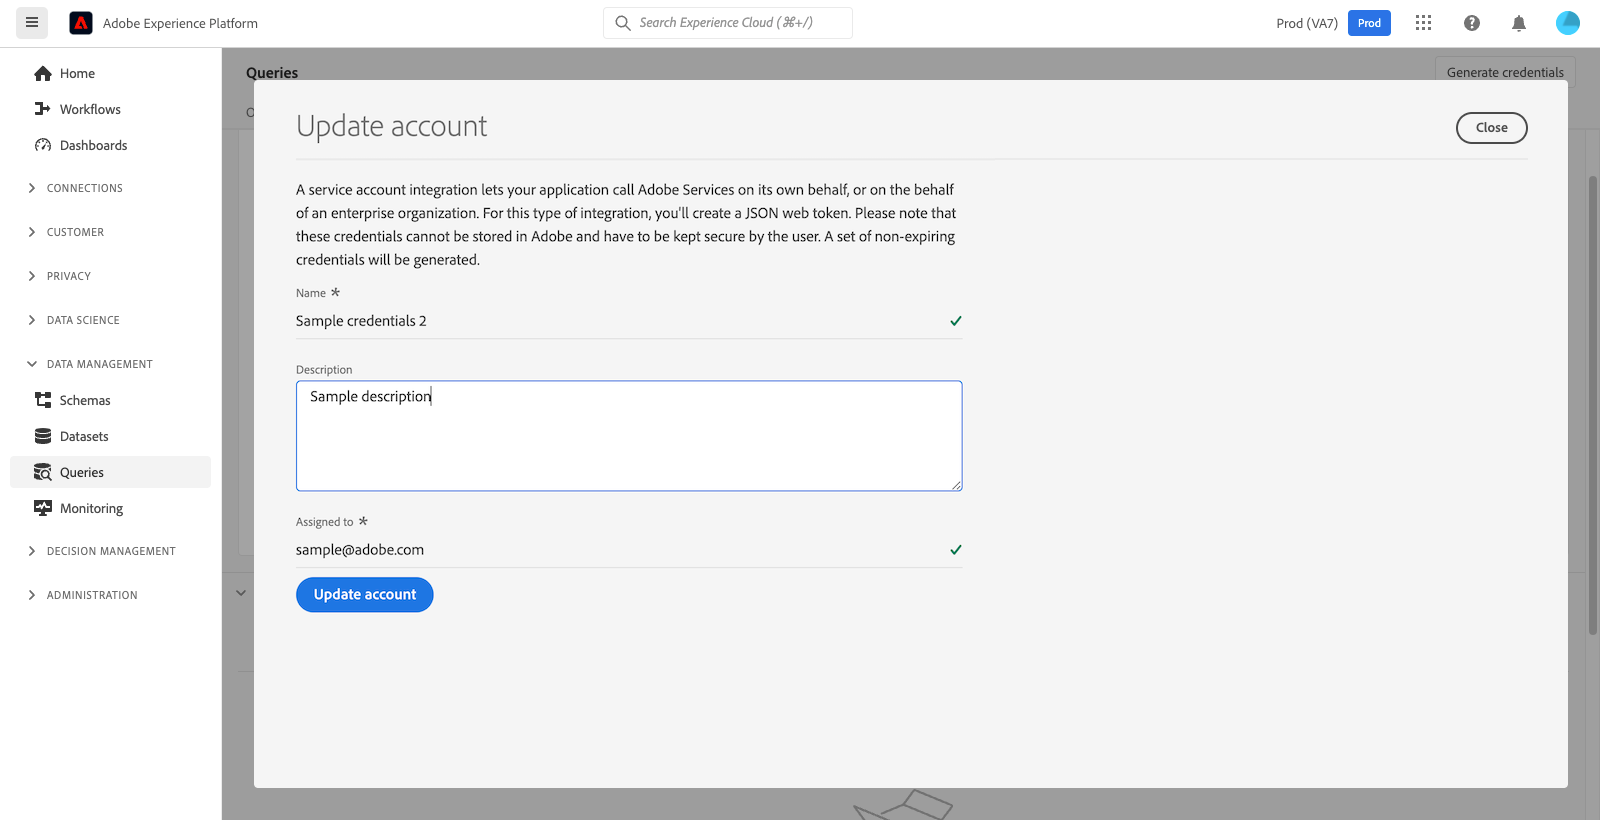Click the Update account button
The image size is (1600, 820).
tap(365, 595)
